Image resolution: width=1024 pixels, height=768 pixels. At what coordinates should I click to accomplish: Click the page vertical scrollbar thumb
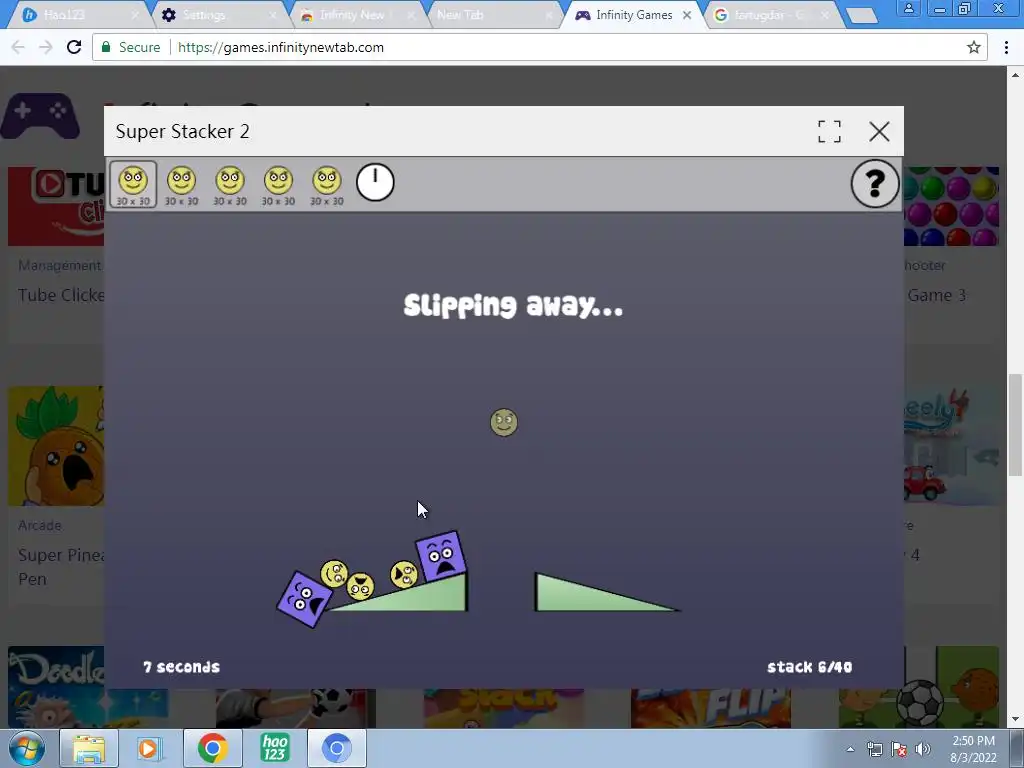(x=1016, y=424)
